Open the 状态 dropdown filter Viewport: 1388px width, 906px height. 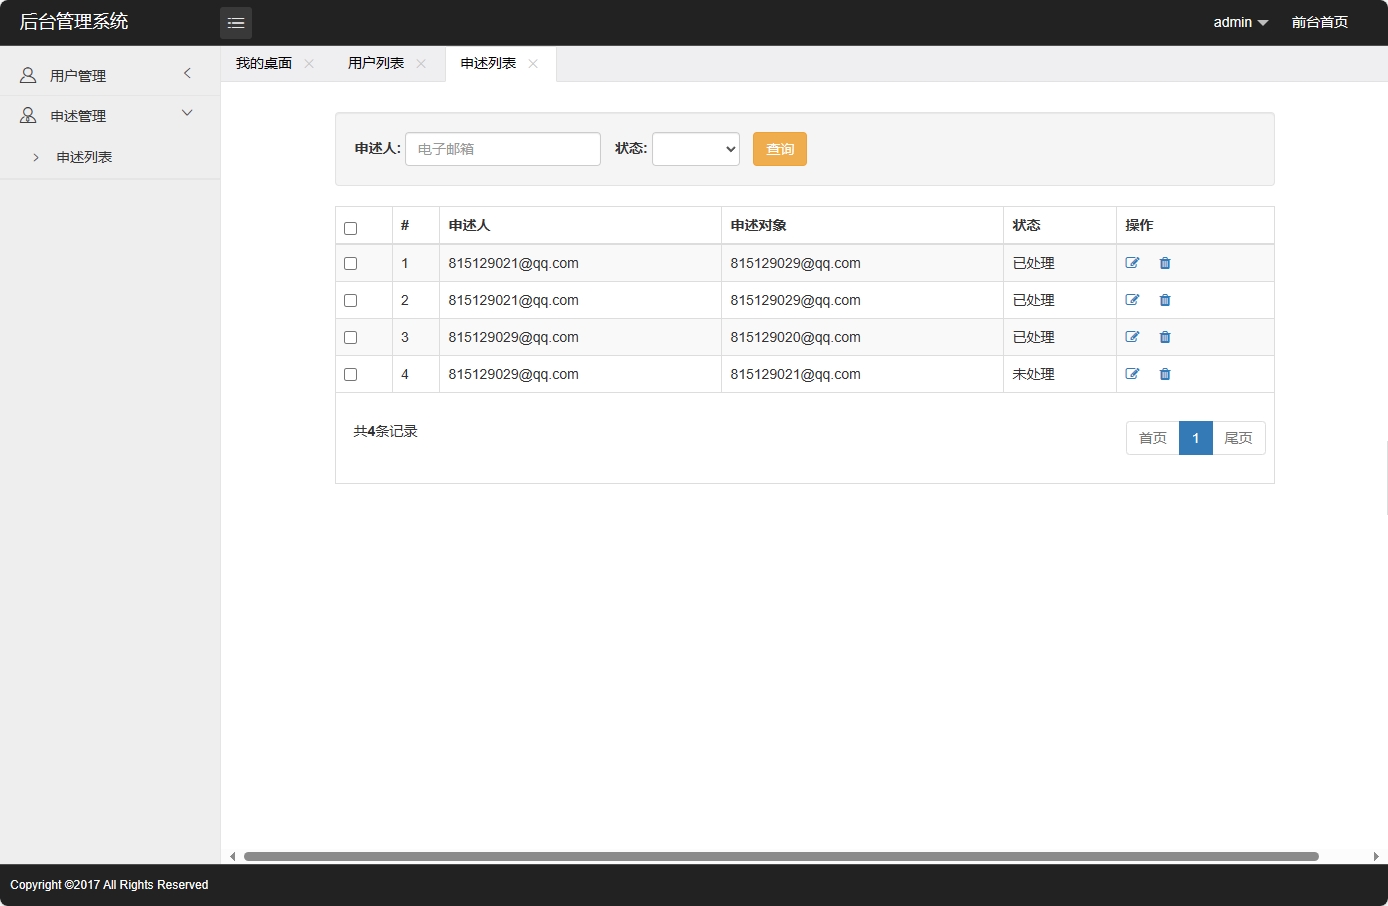(695, 149)
